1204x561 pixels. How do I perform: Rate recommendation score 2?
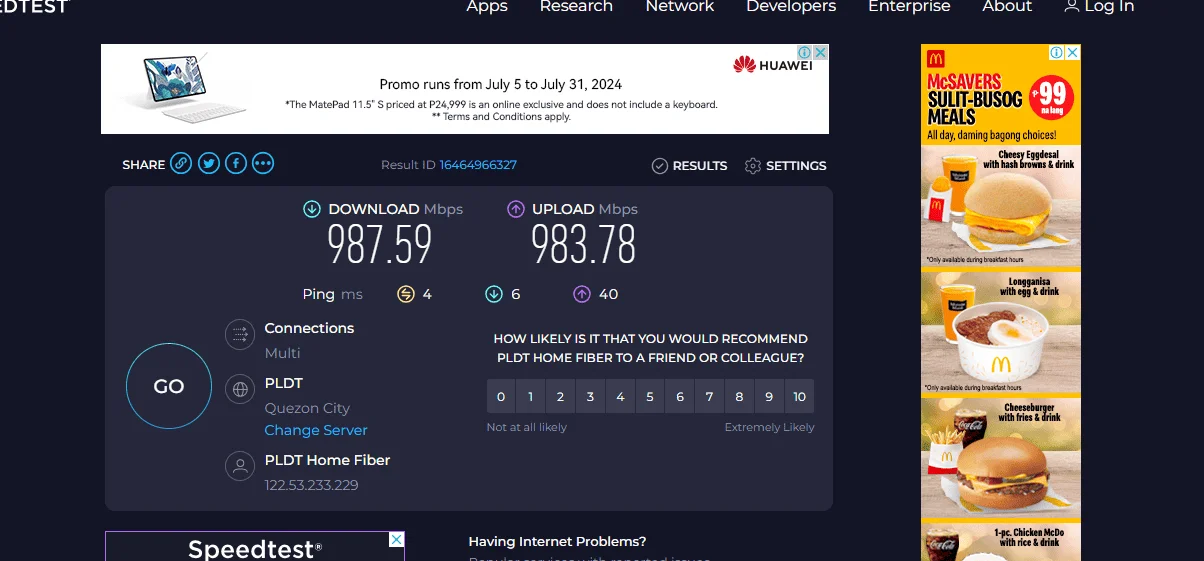click(561, 397)
